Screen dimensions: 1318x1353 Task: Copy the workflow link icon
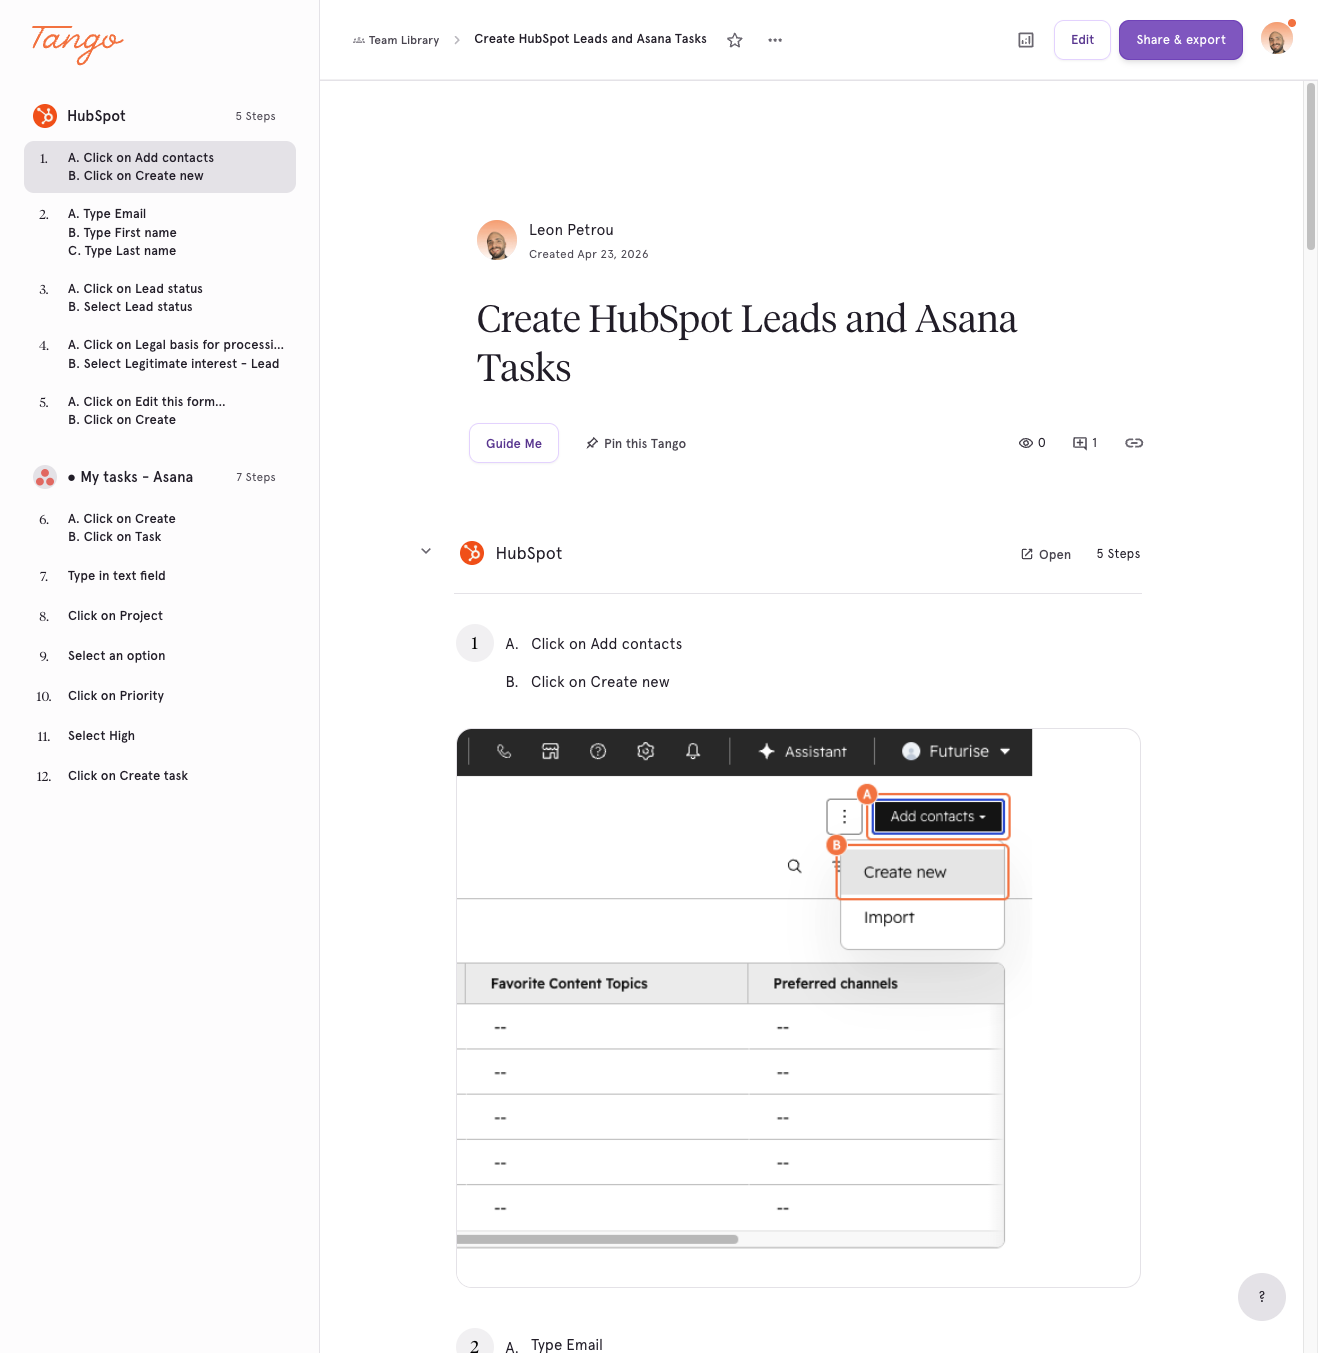tap(1134, 443)
